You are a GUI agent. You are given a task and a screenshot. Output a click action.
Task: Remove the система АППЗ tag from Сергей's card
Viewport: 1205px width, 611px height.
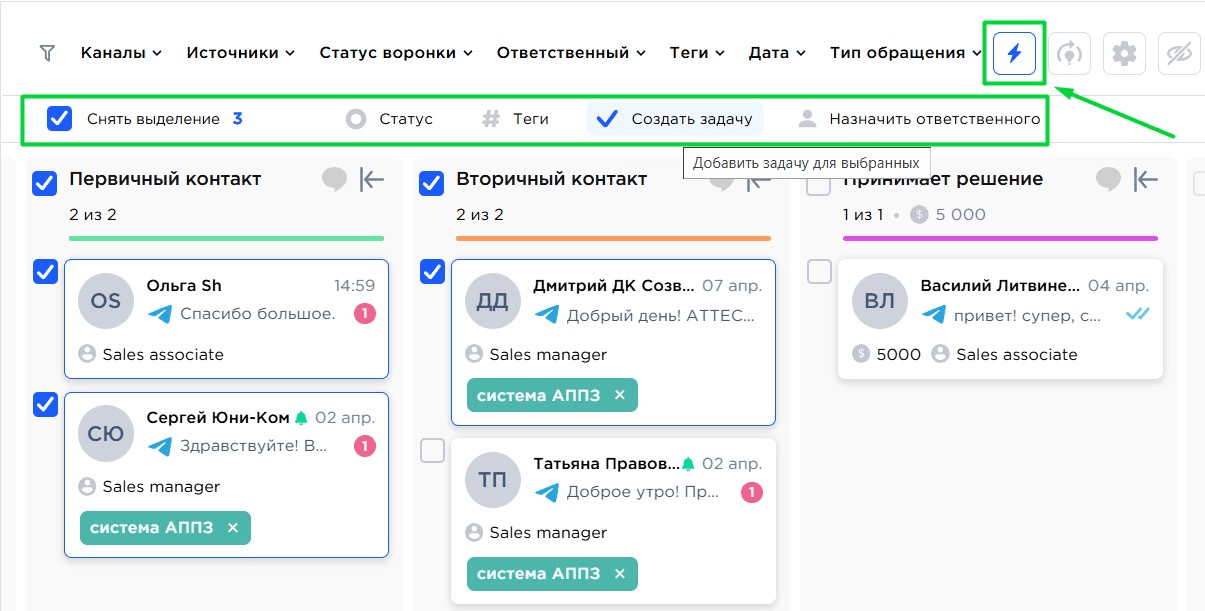pos(231,528)
